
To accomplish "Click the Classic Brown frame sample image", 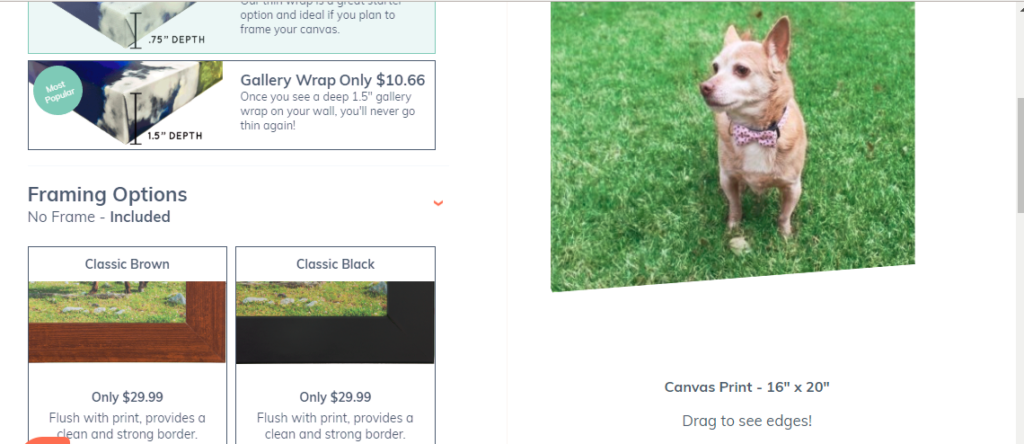I will coord(127,322).
